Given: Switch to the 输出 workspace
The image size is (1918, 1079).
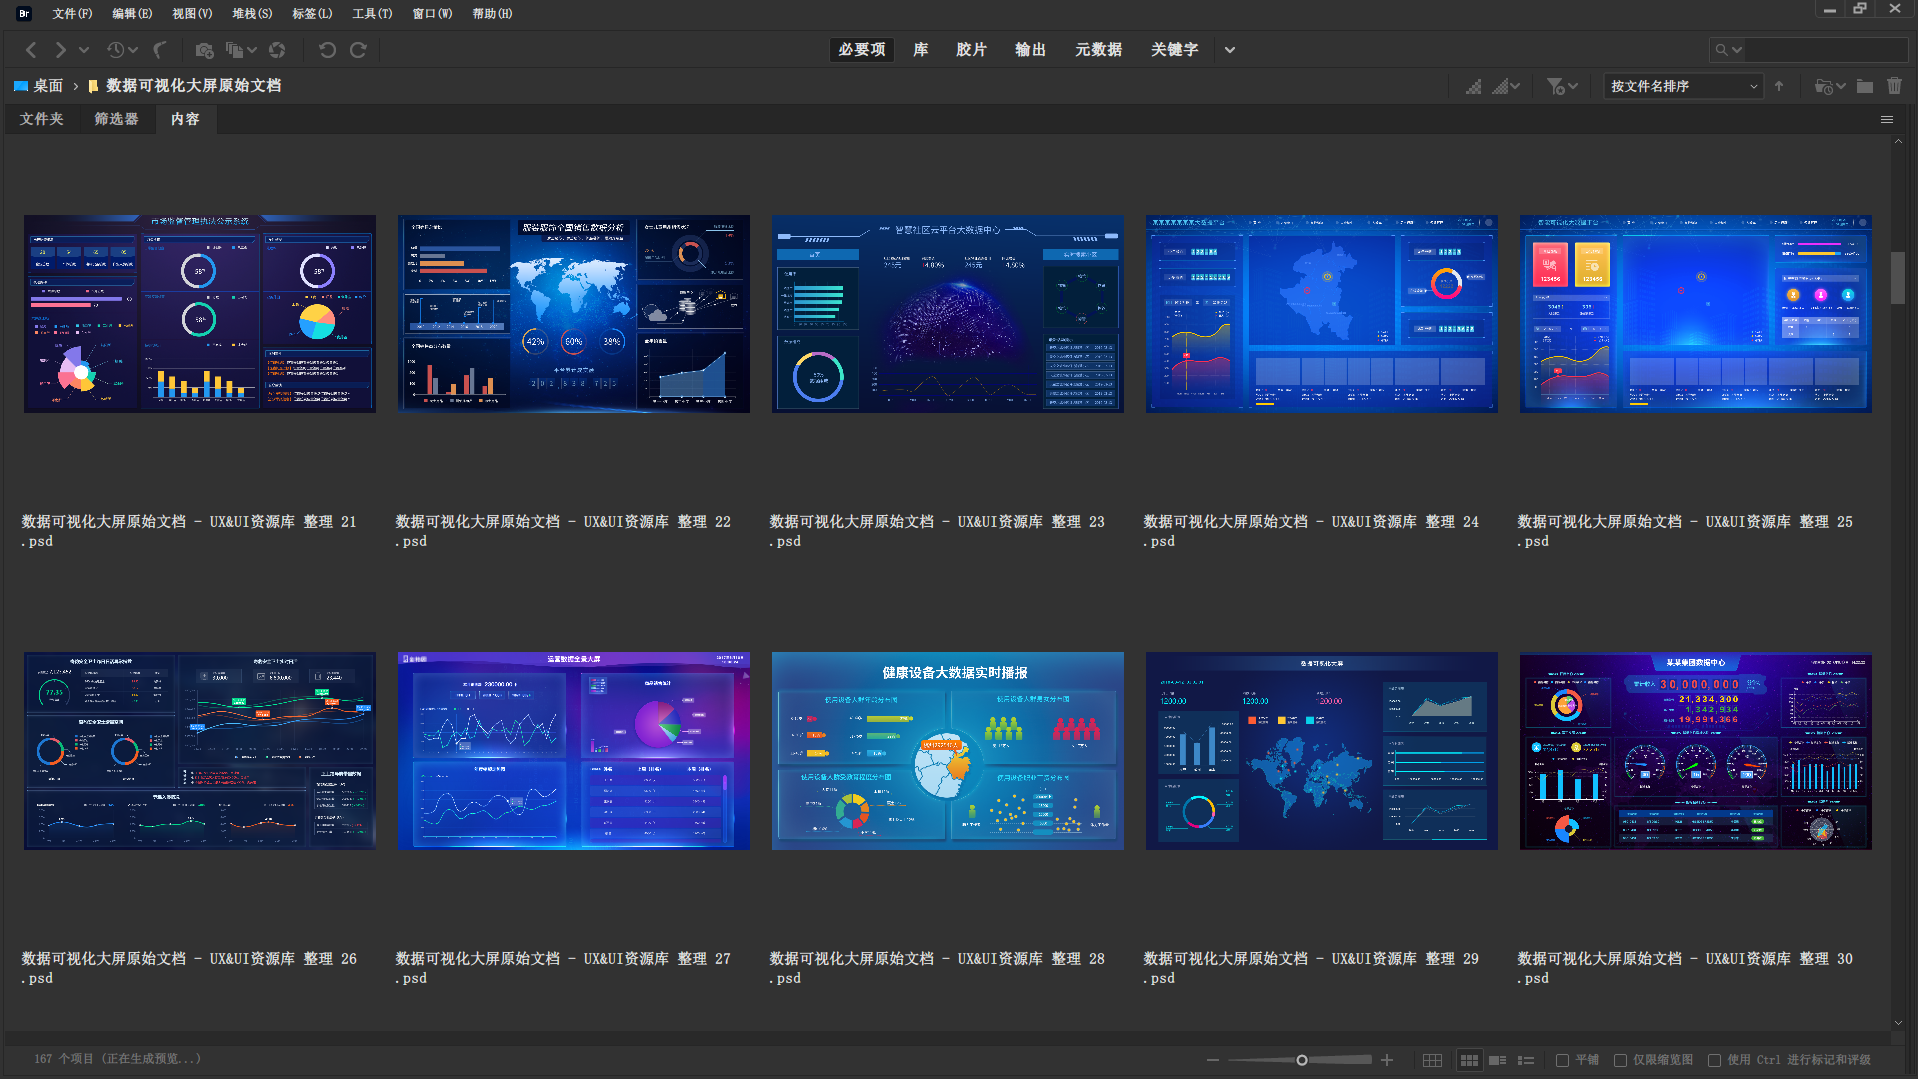Looking at the screenshot, I should point(1030,50).
